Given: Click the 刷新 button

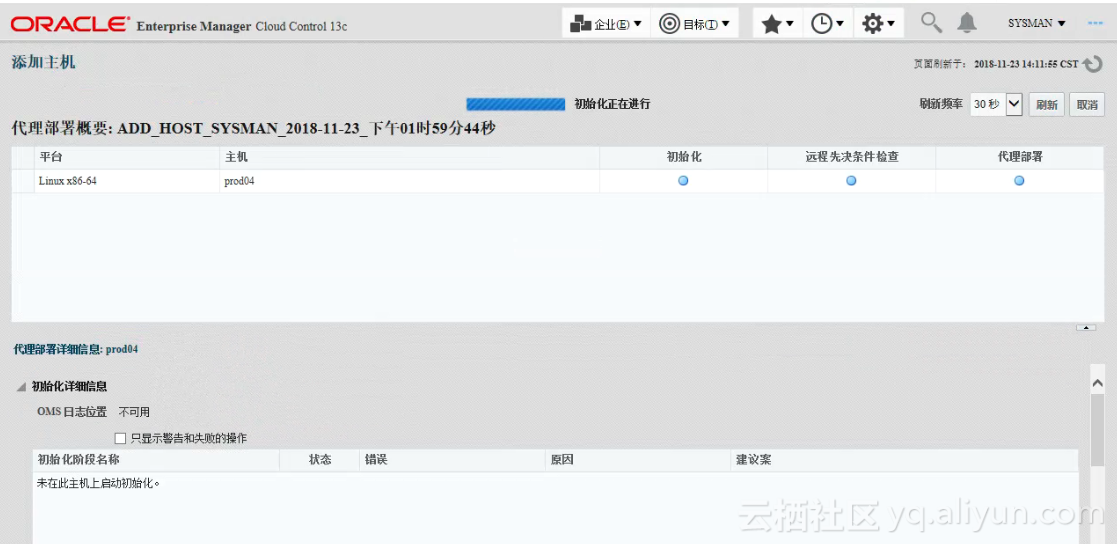Looking at the screenshot, I should (x=1046, y=105).
